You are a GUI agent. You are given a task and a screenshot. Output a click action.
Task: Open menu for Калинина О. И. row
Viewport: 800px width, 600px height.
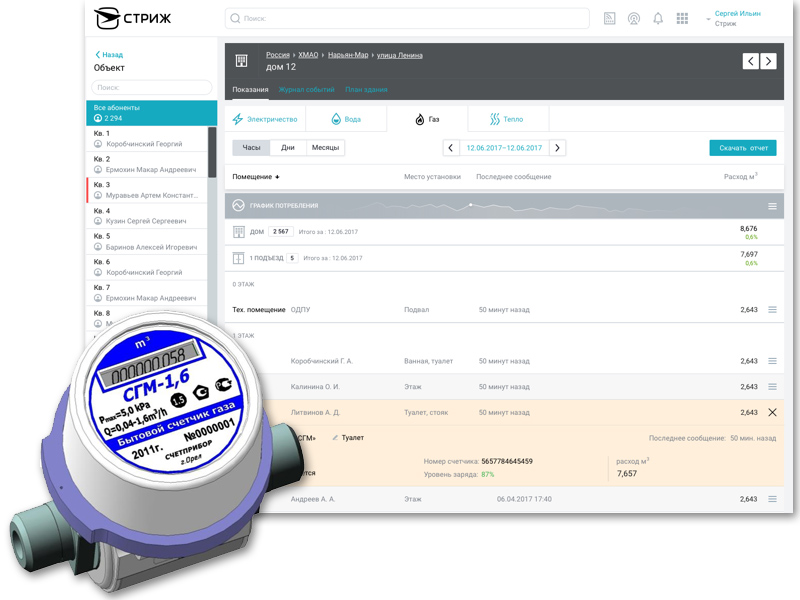(x=772, y=387)
